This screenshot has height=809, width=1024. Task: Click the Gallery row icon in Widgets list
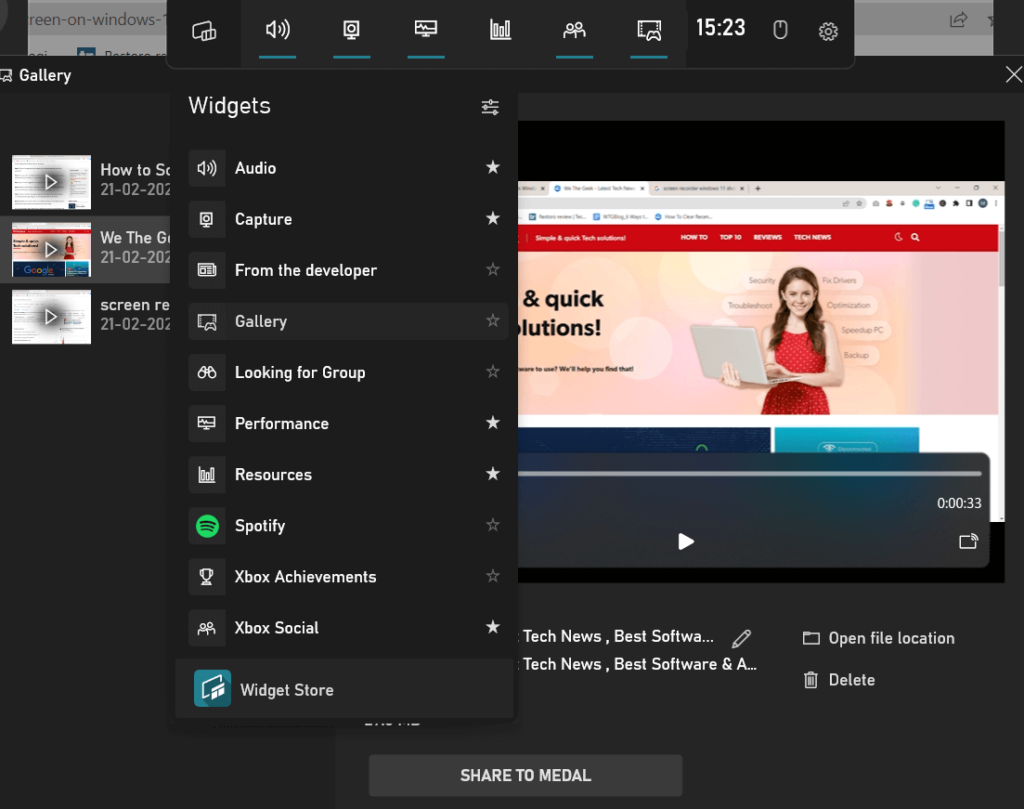pos(207,321)
